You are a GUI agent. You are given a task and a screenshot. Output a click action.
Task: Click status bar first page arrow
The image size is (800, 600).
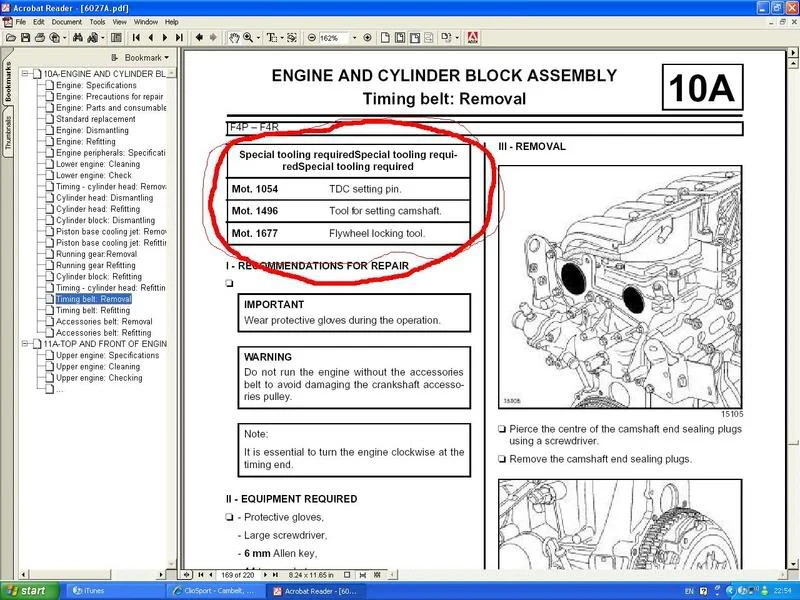[201, 575]
